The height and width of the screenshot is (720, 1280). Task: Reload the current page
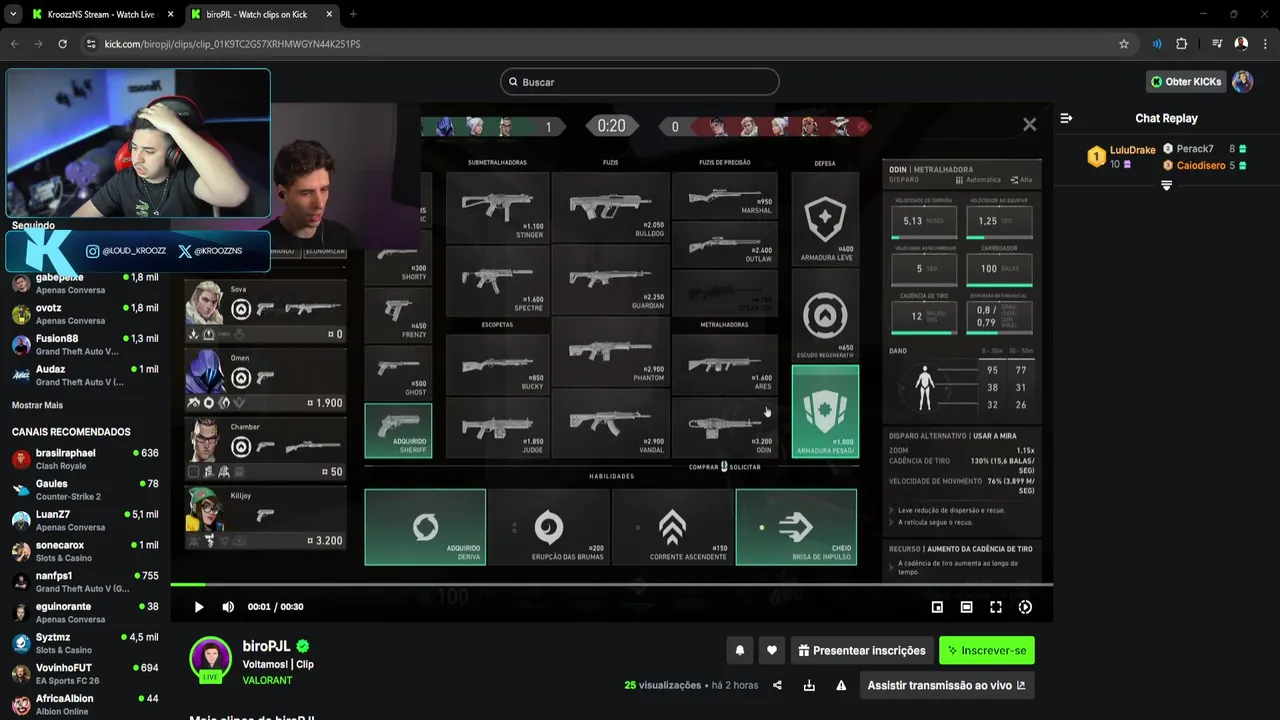(62, 44)
